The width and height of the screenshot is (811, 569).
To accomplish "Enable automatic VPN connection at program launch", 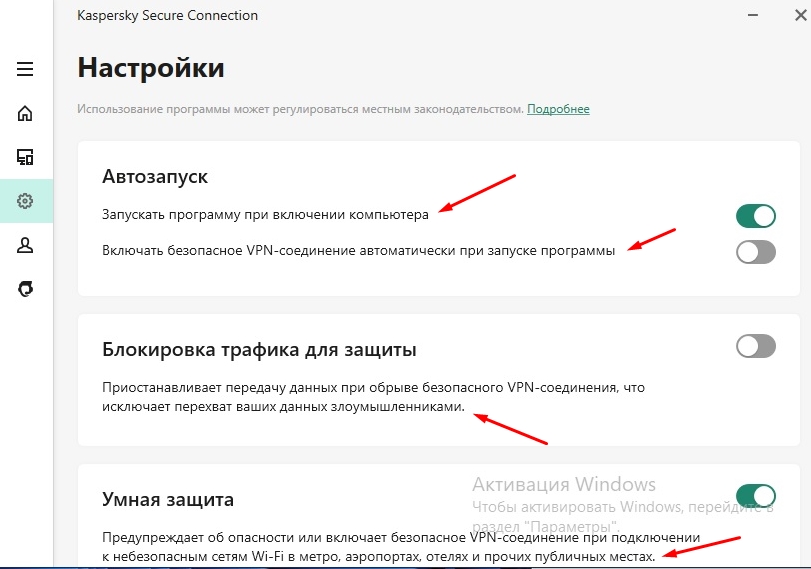I will pos(756,252).
